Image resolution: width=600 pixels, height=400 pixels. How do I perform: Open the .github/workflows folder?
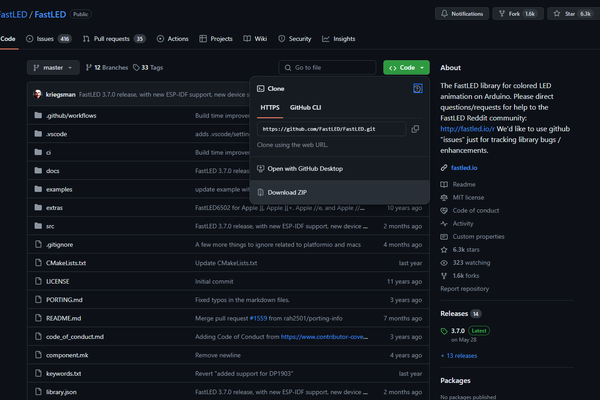pyautogui.click(x=71, y=116)
